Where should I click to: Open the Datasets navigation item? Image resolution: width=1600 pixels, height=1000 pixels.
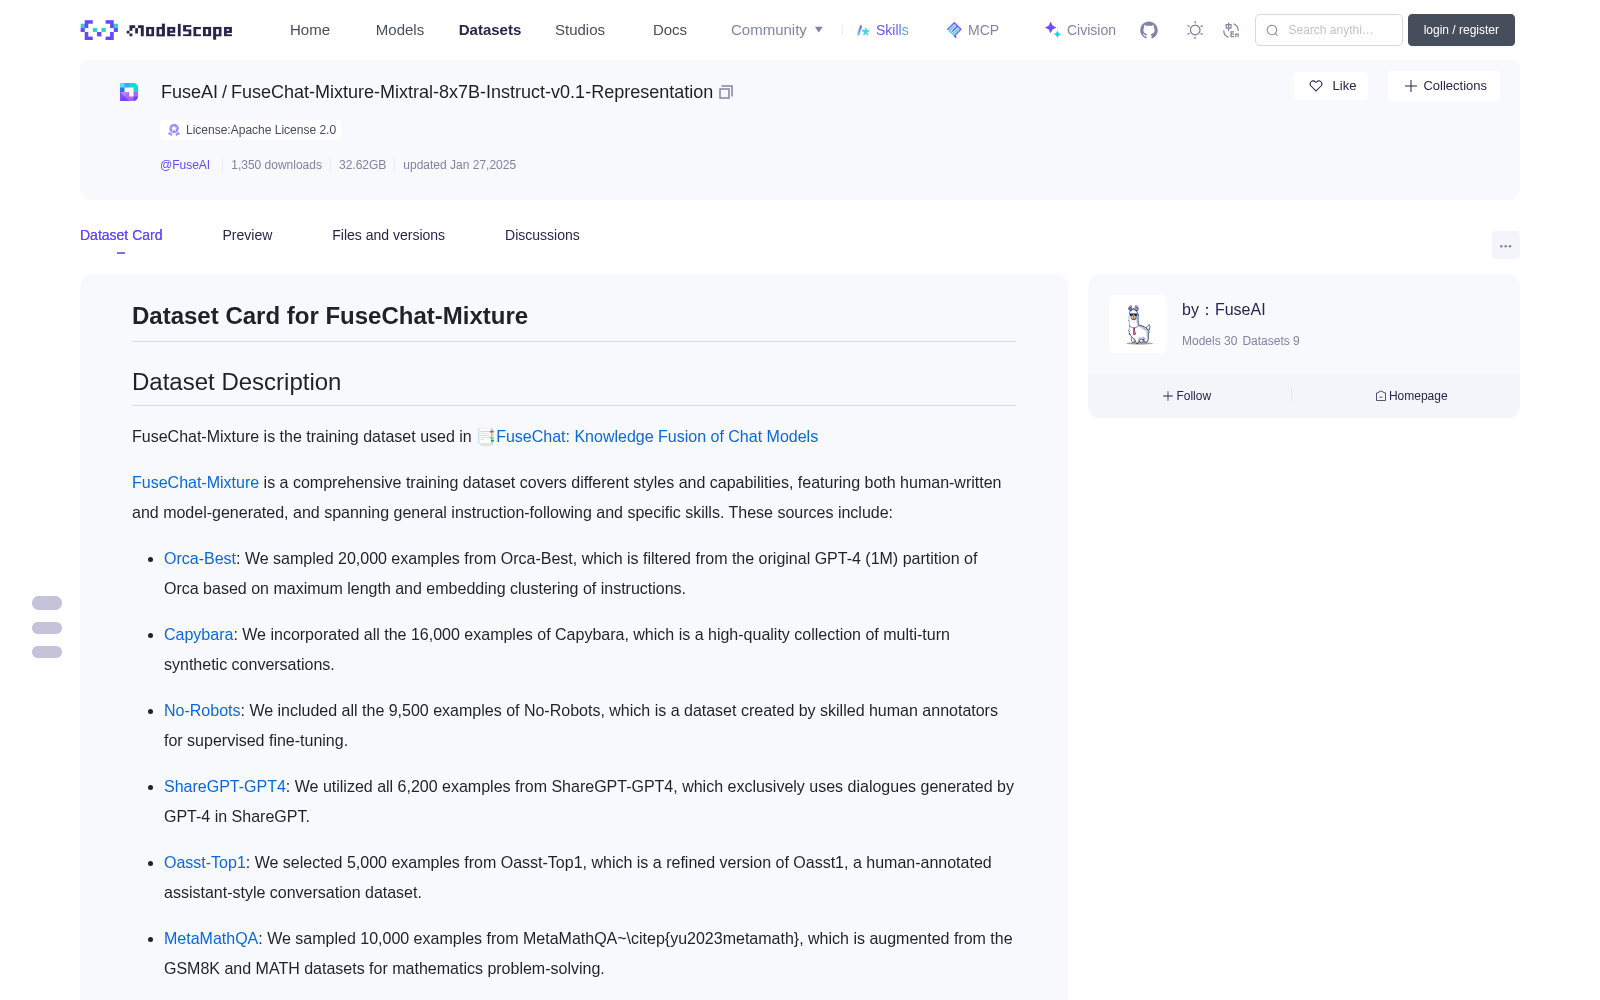pos(490,30)
